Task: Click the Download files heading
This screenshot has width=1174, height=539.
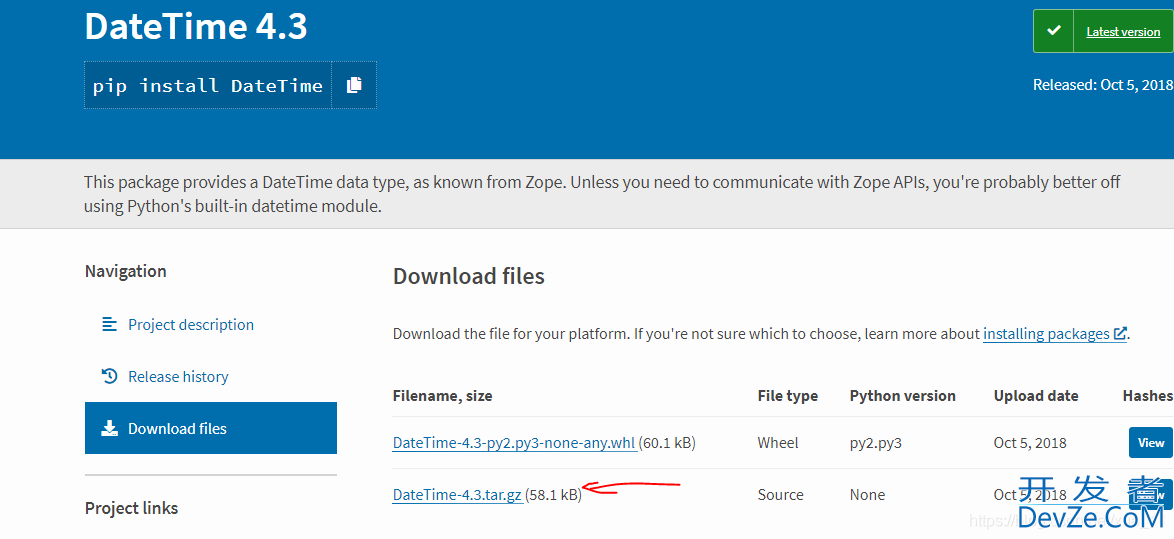Action: coord(469,276)
